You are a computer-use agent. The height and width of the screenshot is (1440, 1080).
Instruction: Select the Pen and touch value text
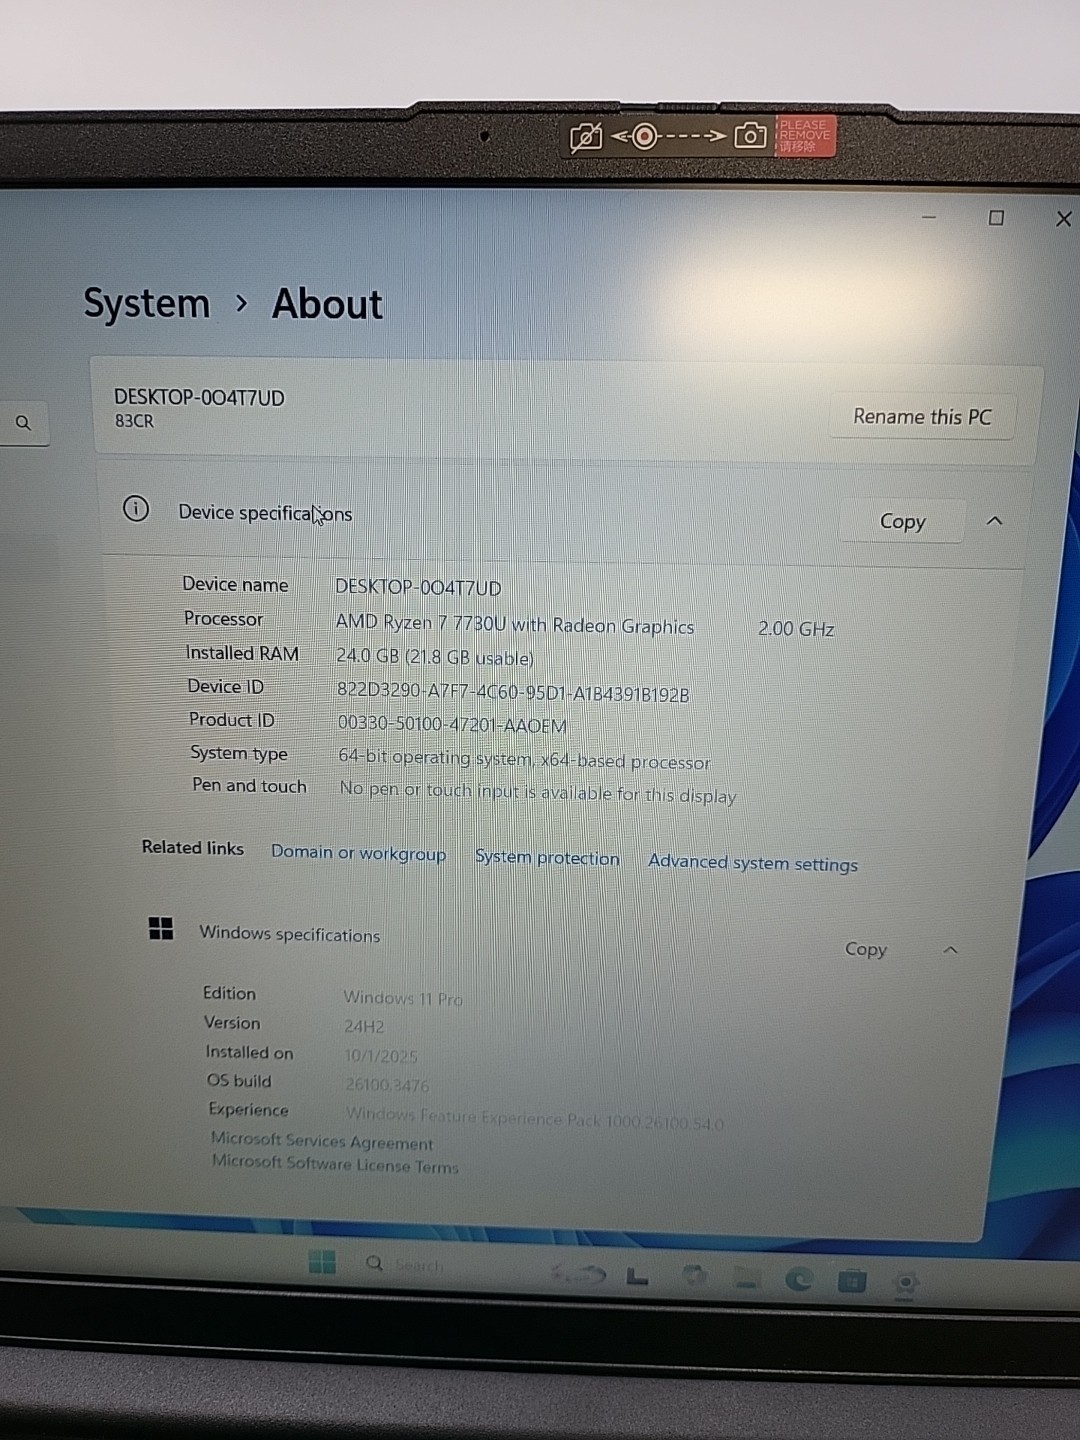(x=537, y=792)
